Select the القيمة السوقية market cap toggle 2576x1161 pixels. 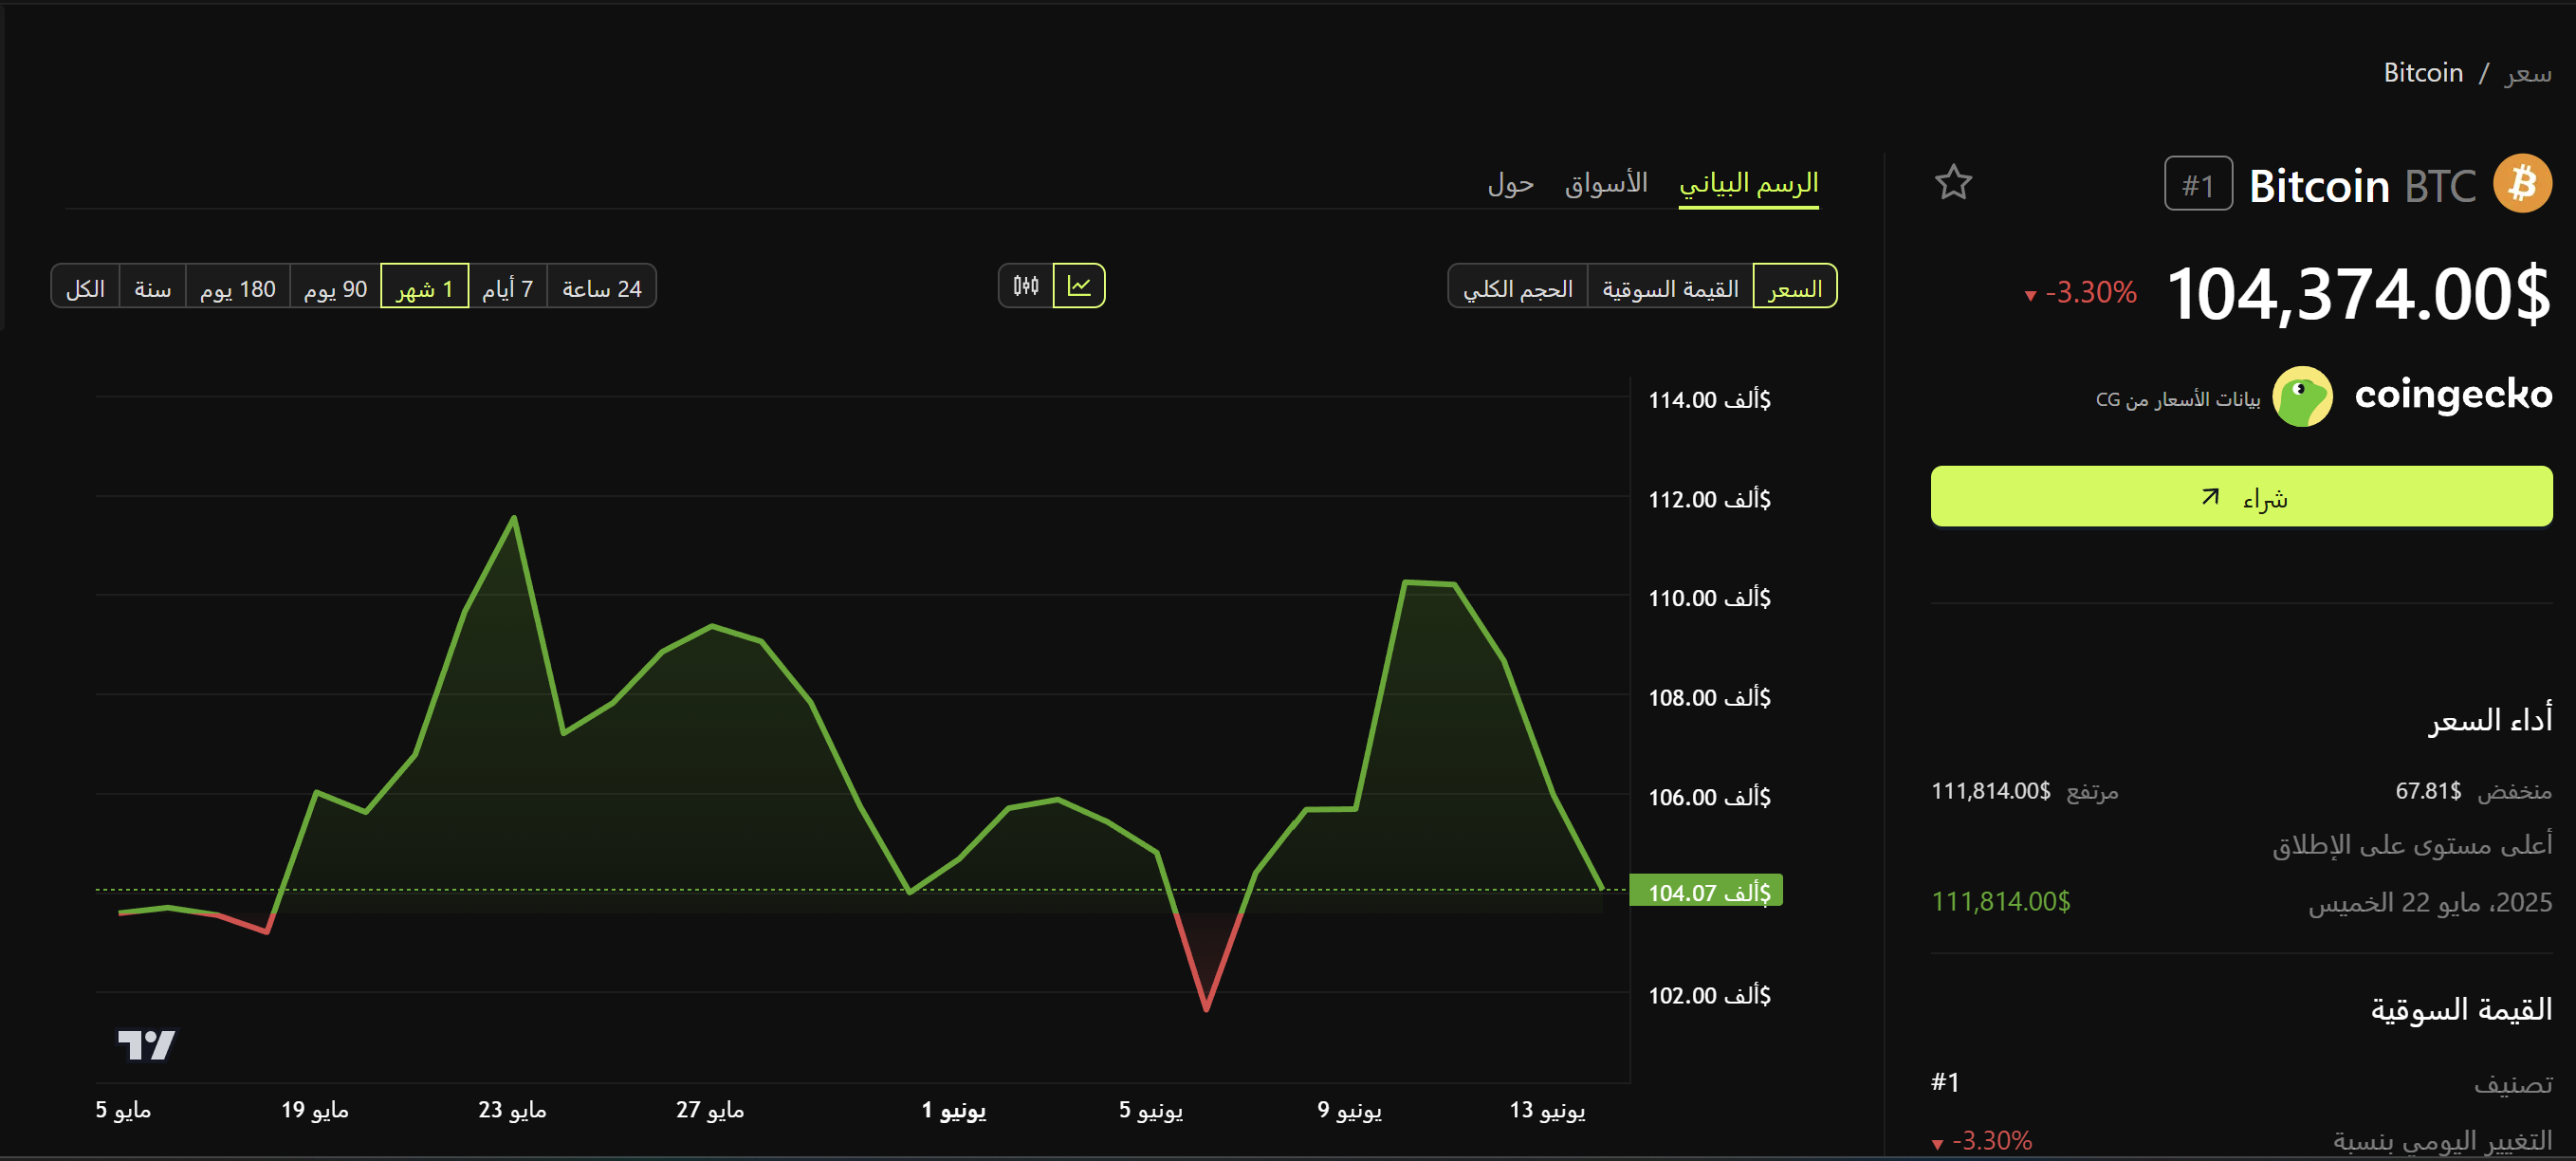coord(1669,289)
